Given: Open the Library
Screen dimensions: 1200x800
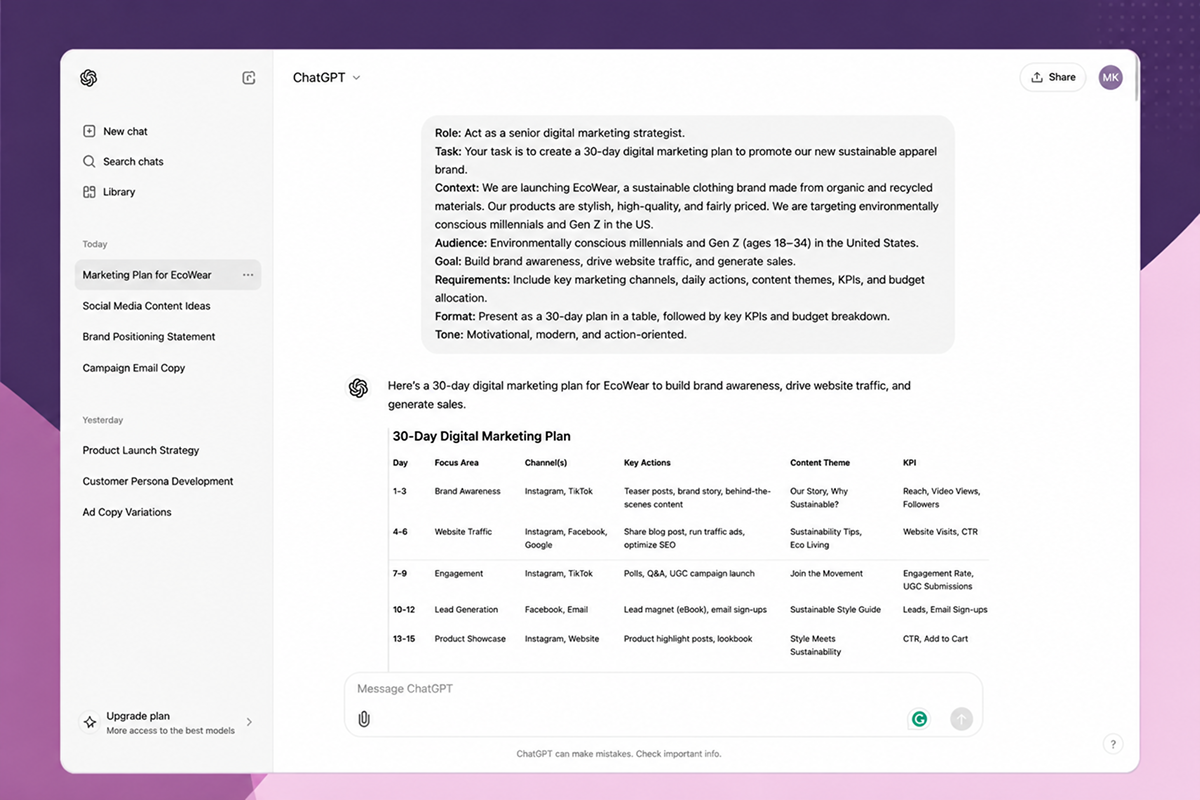Looking at the screenshot, I should pyautogui.click(x=119, y=192).
